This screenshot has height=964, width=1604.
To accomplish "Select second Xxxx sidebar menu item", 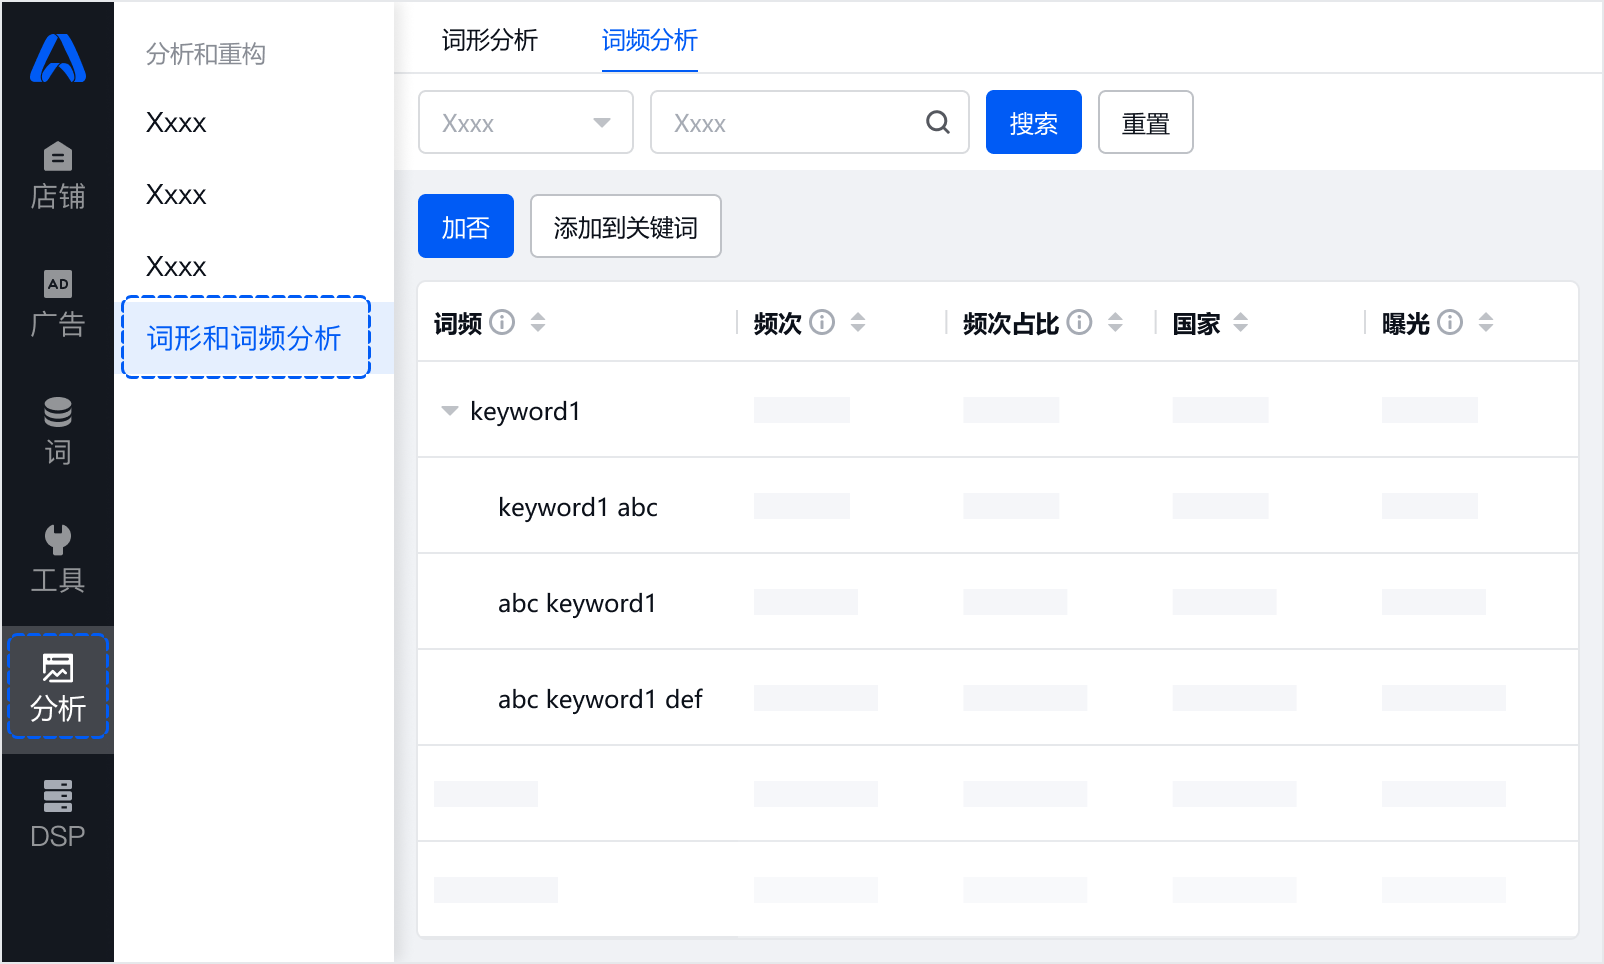I will pos(176,194).
